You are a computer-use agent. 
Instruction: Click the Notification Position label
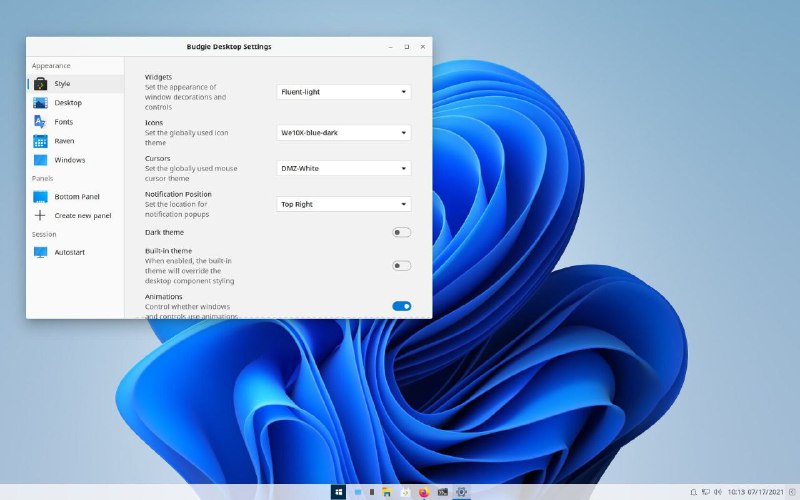(178, 194)
